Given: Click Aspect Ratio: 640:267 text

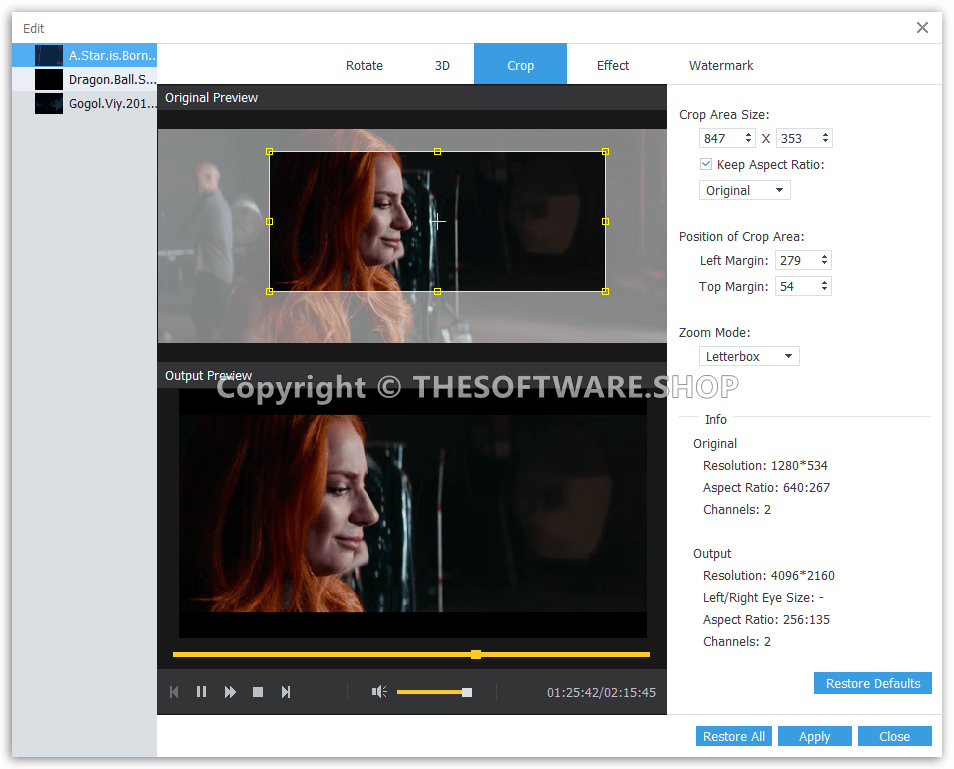Looking at the screenshot, I should pos(766,487).
